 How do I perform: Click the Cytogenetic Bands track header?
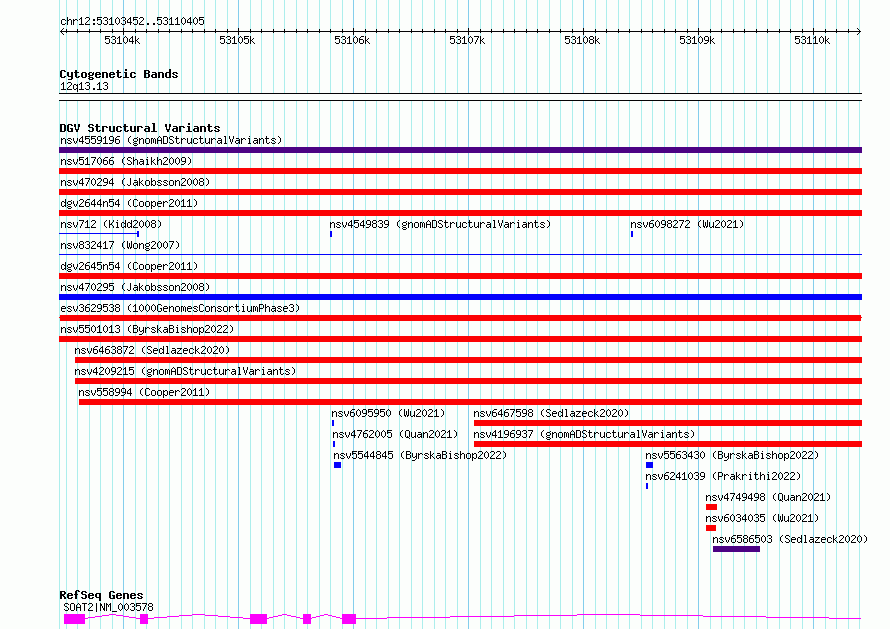(x=118, y=74)
